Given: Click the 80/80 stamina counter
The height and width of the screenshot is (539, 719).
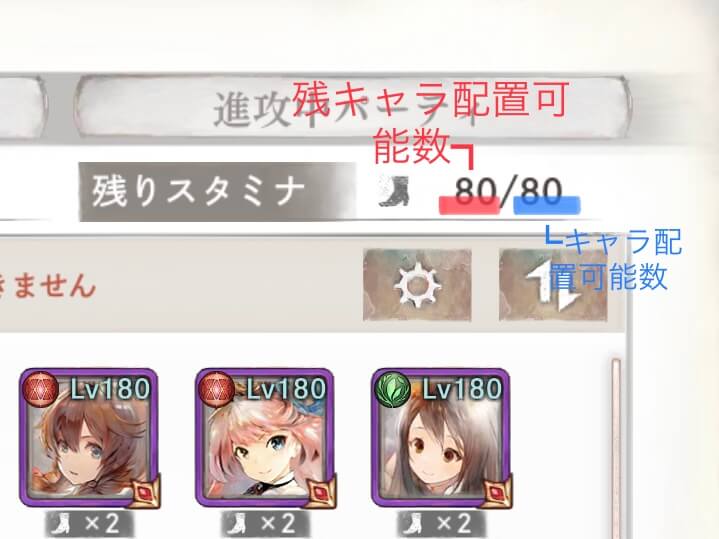Looking at the screenshot, I should [509, 191].
